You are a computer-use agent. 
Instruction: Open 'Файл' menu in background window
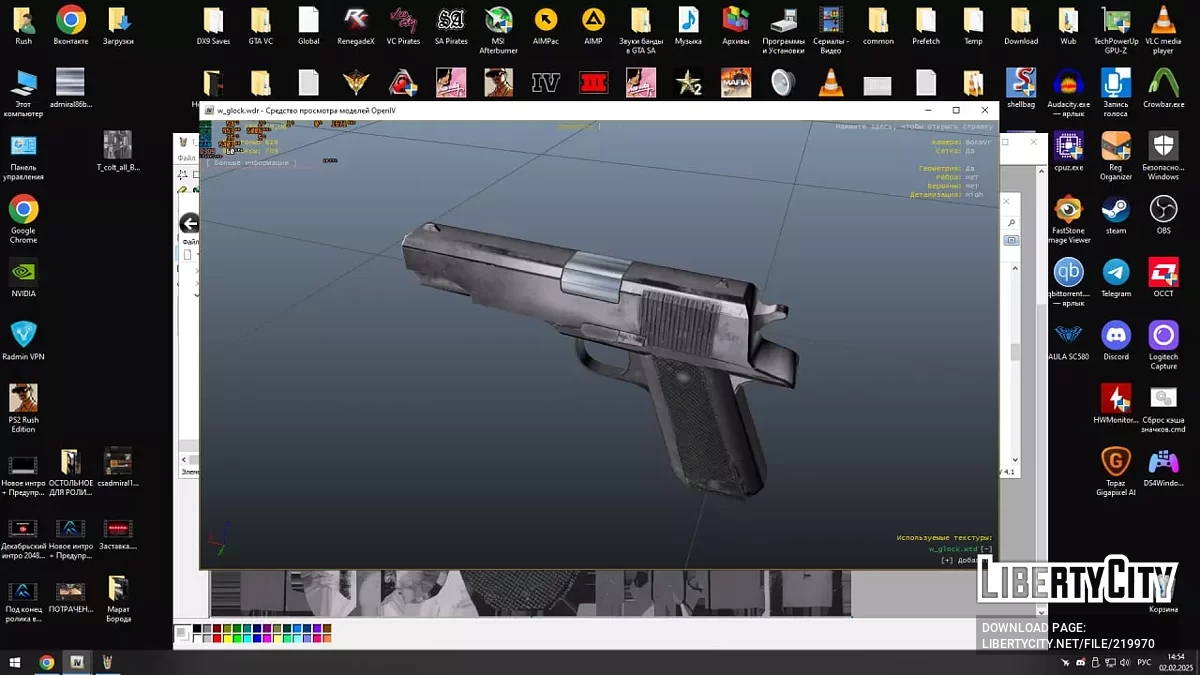186,158
